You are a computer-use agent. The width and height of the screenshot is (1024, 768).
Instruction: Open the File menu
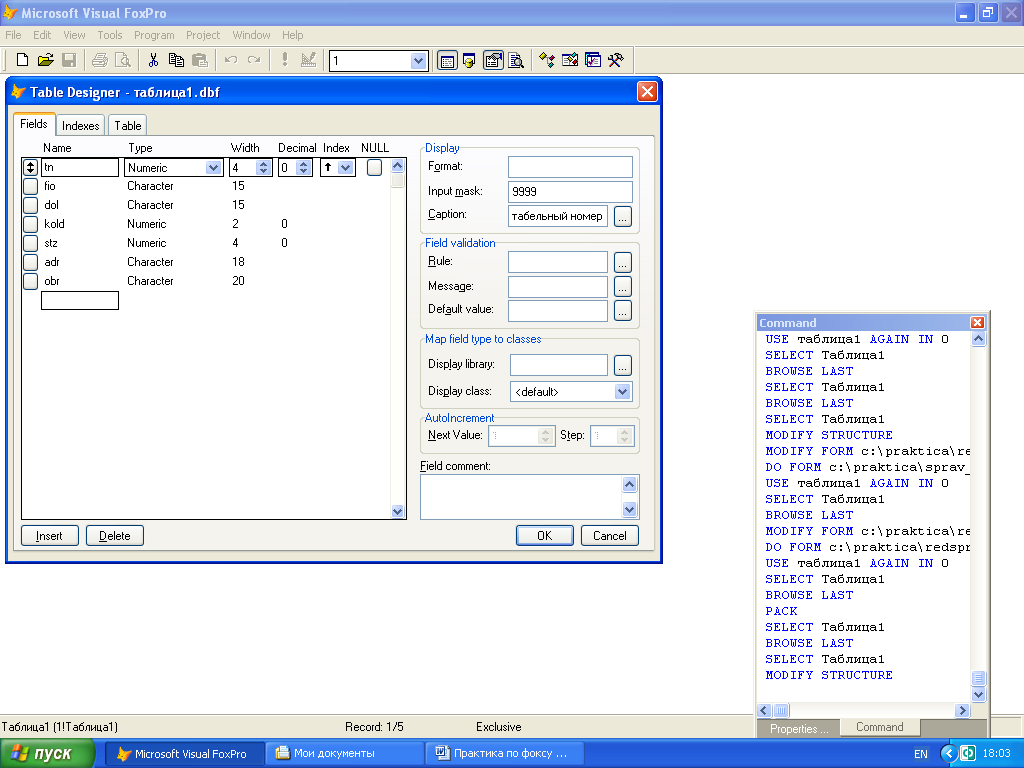[13, 35]
